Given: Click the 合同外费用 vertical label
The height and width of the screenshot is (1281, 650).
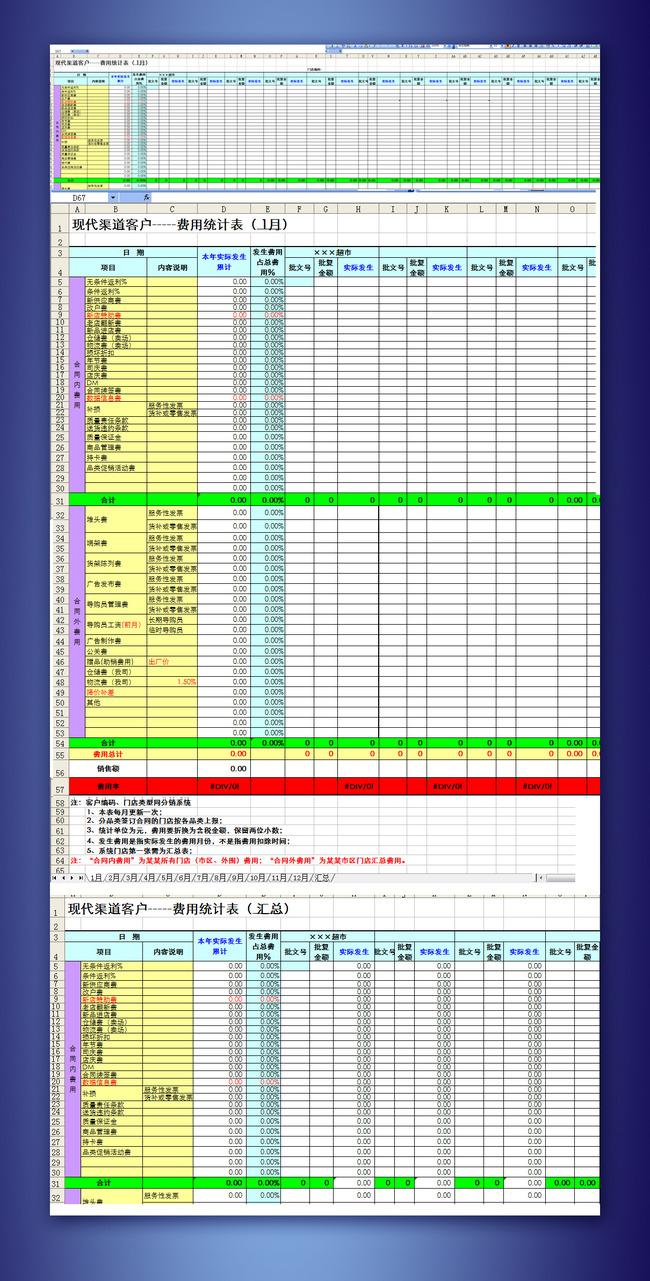Looking at the screenshot, I should 76,620.
